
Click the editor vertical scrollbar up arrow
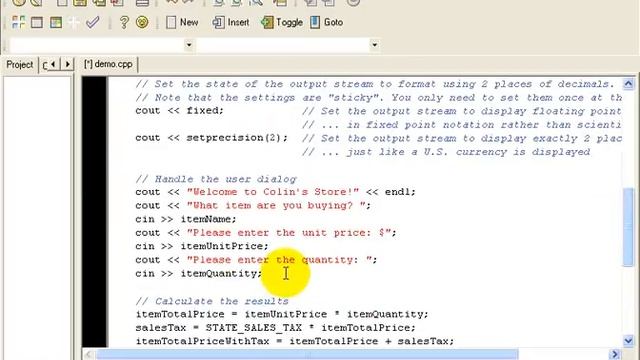tap(628, 84)
